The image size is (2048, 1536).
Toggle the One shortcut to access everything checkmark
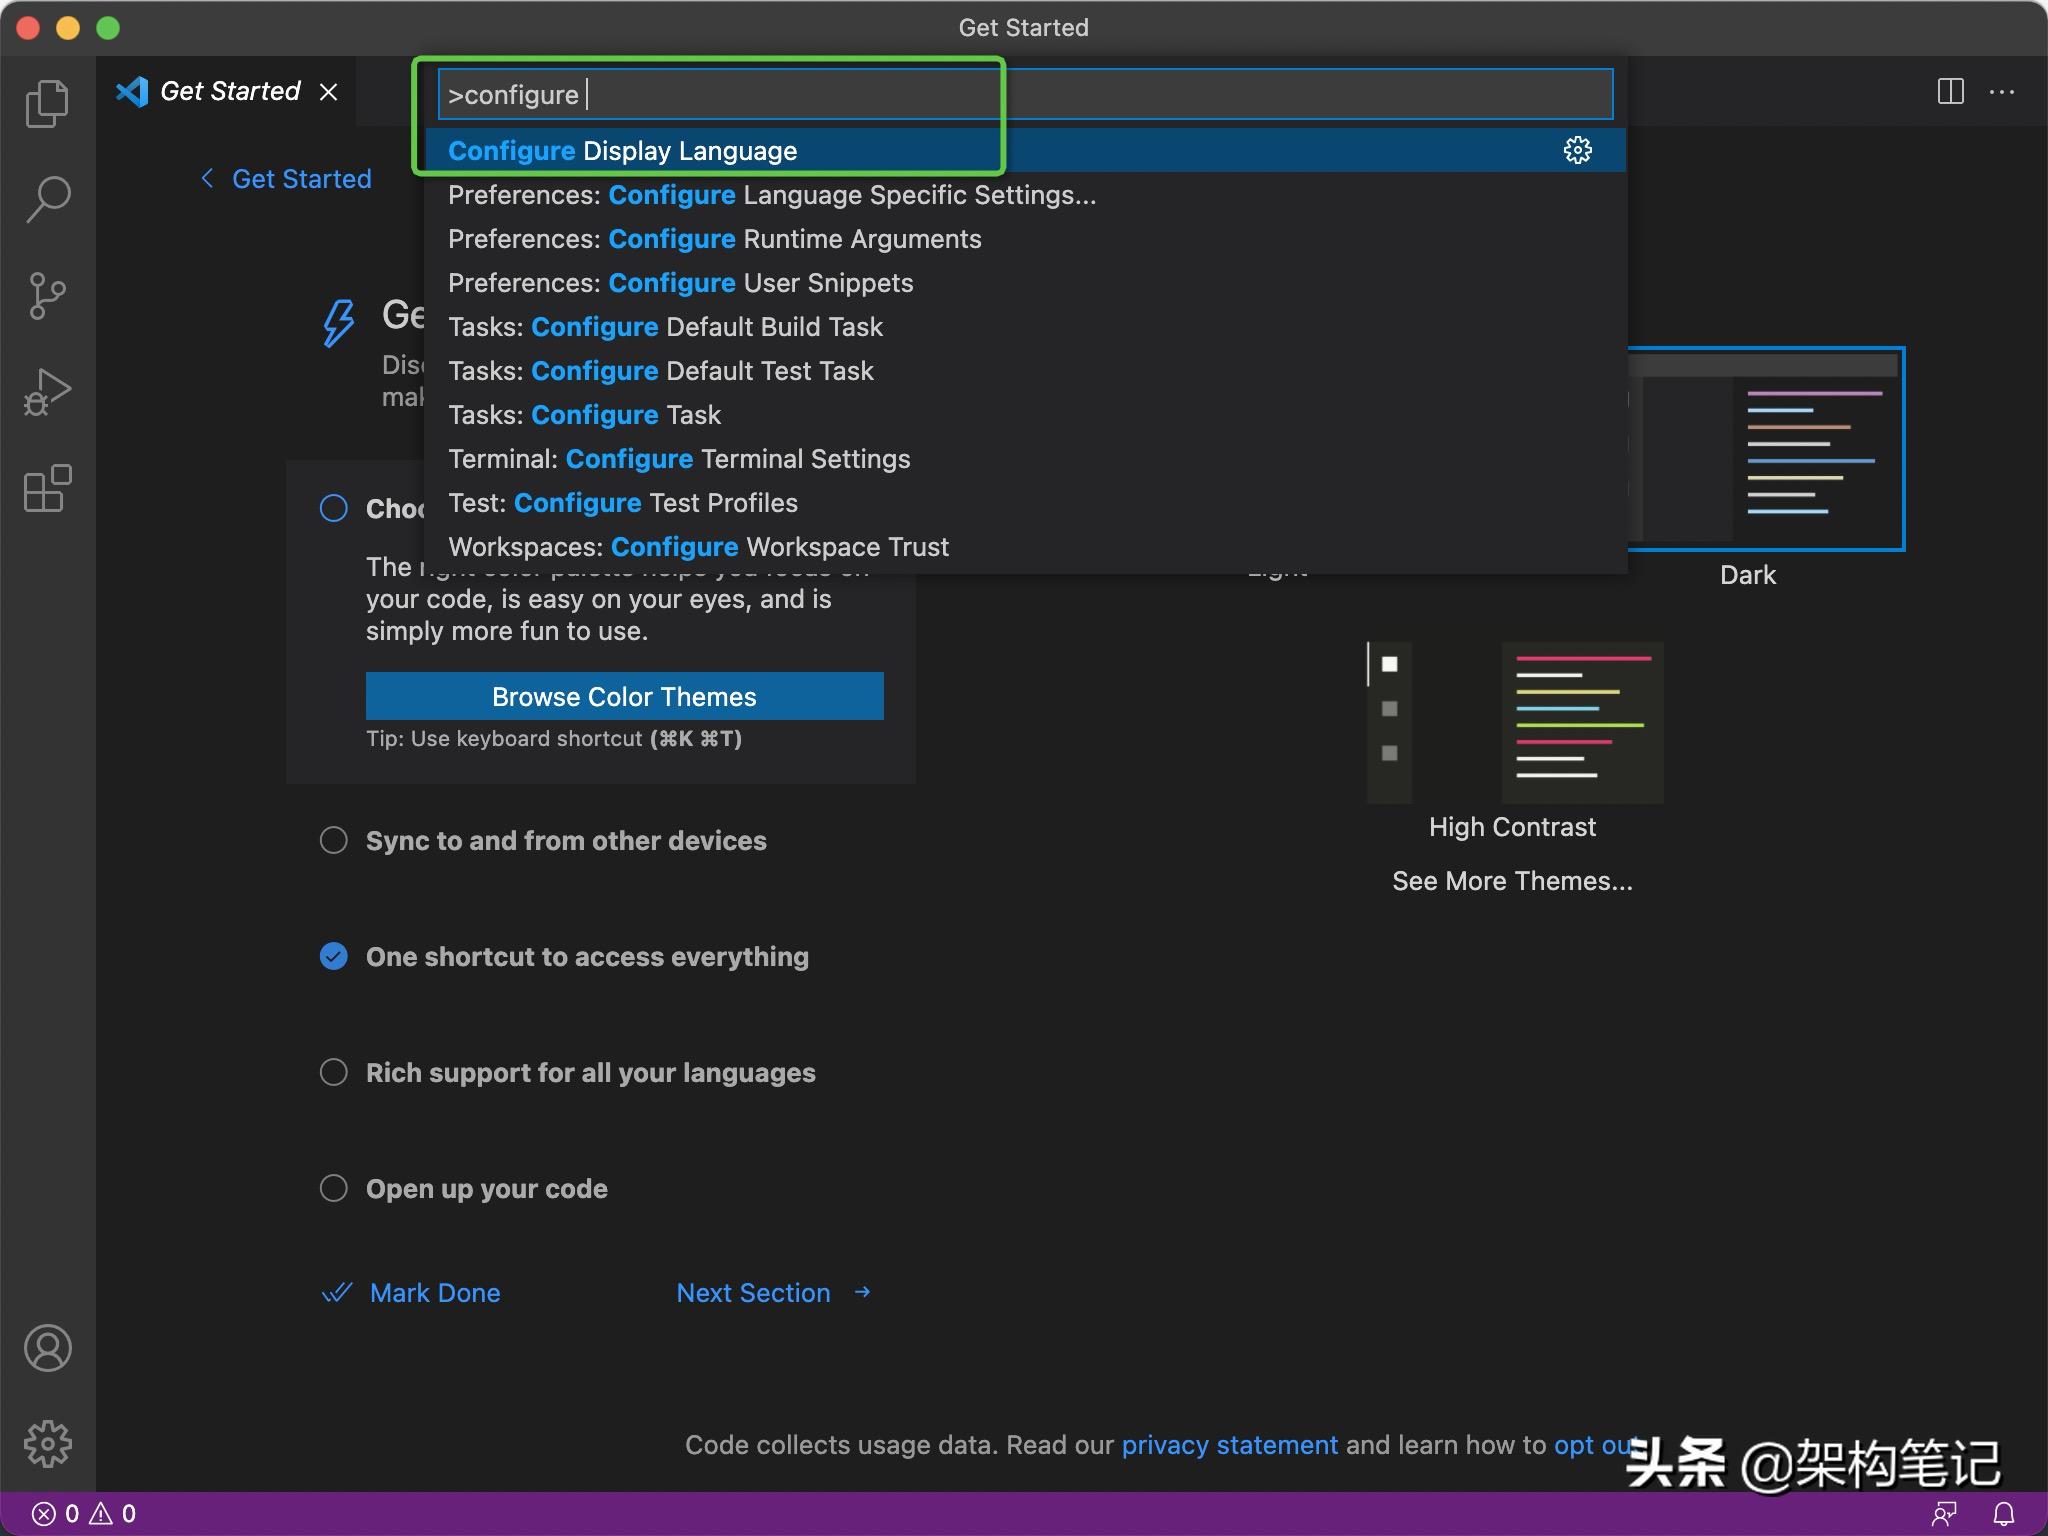[333, 956]
